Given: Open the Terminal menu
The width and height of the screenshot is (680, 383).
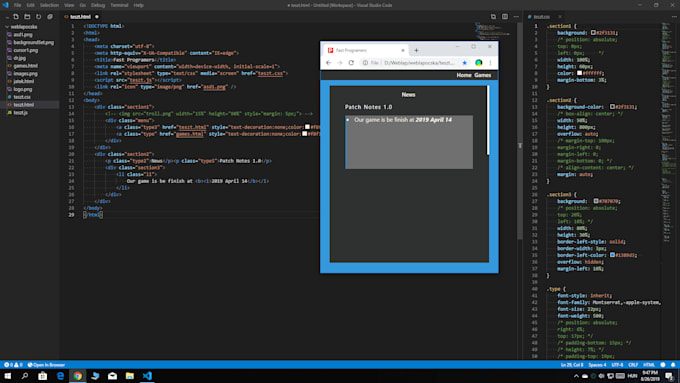Looking at the screenshot, I should (119, 5).
